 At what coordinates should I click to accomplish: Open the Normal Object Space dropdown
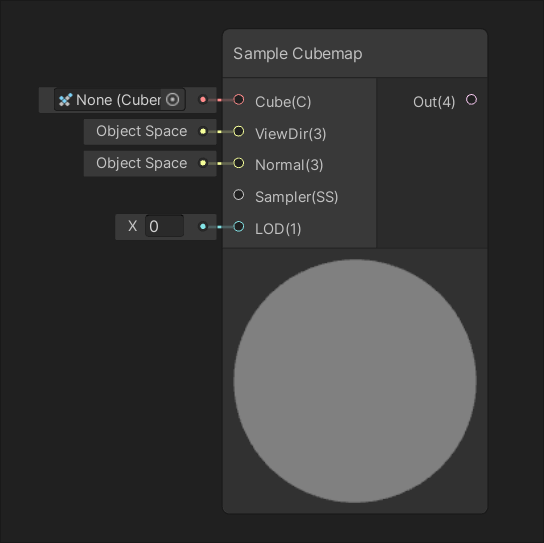pyautogui.click(x=142, y=163)
